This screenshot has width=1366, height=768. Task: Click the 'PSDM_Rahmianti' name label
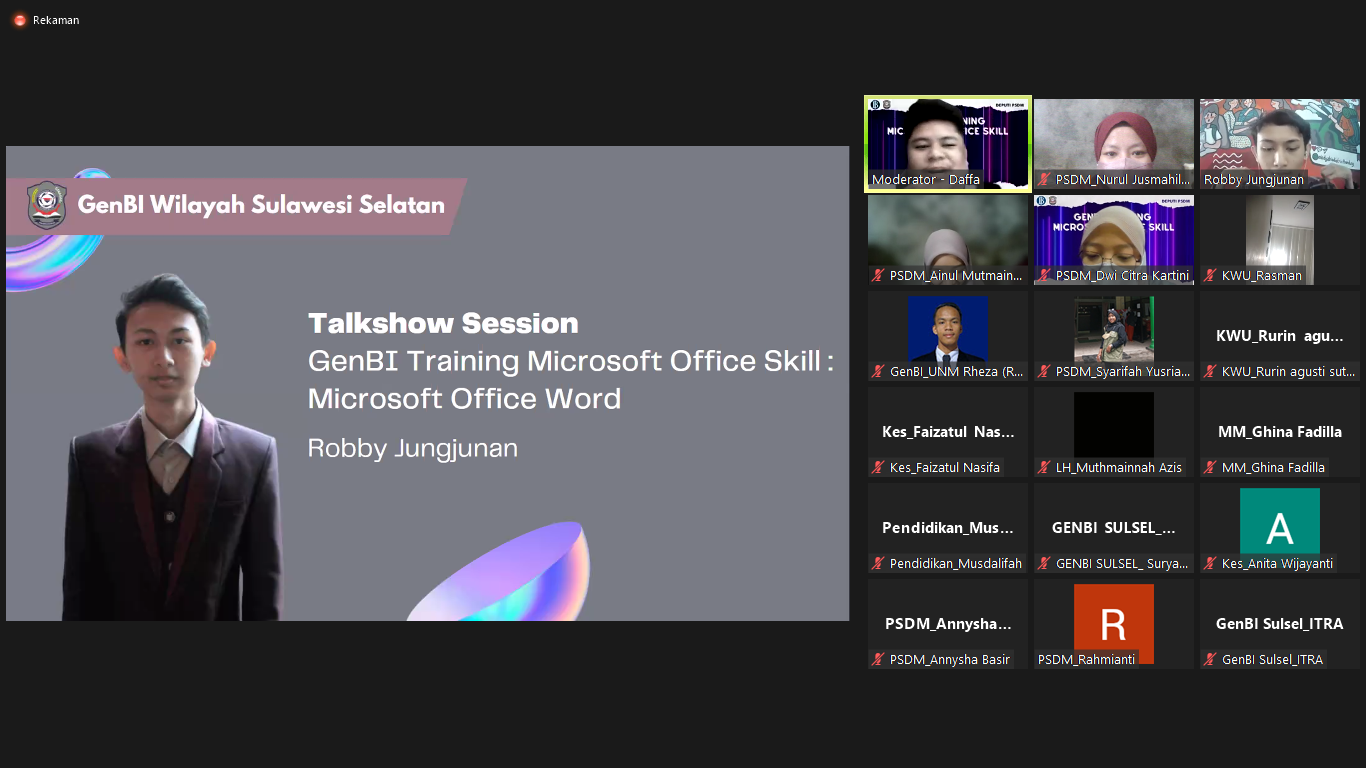pyautogui.click(x=1087, y=660)
